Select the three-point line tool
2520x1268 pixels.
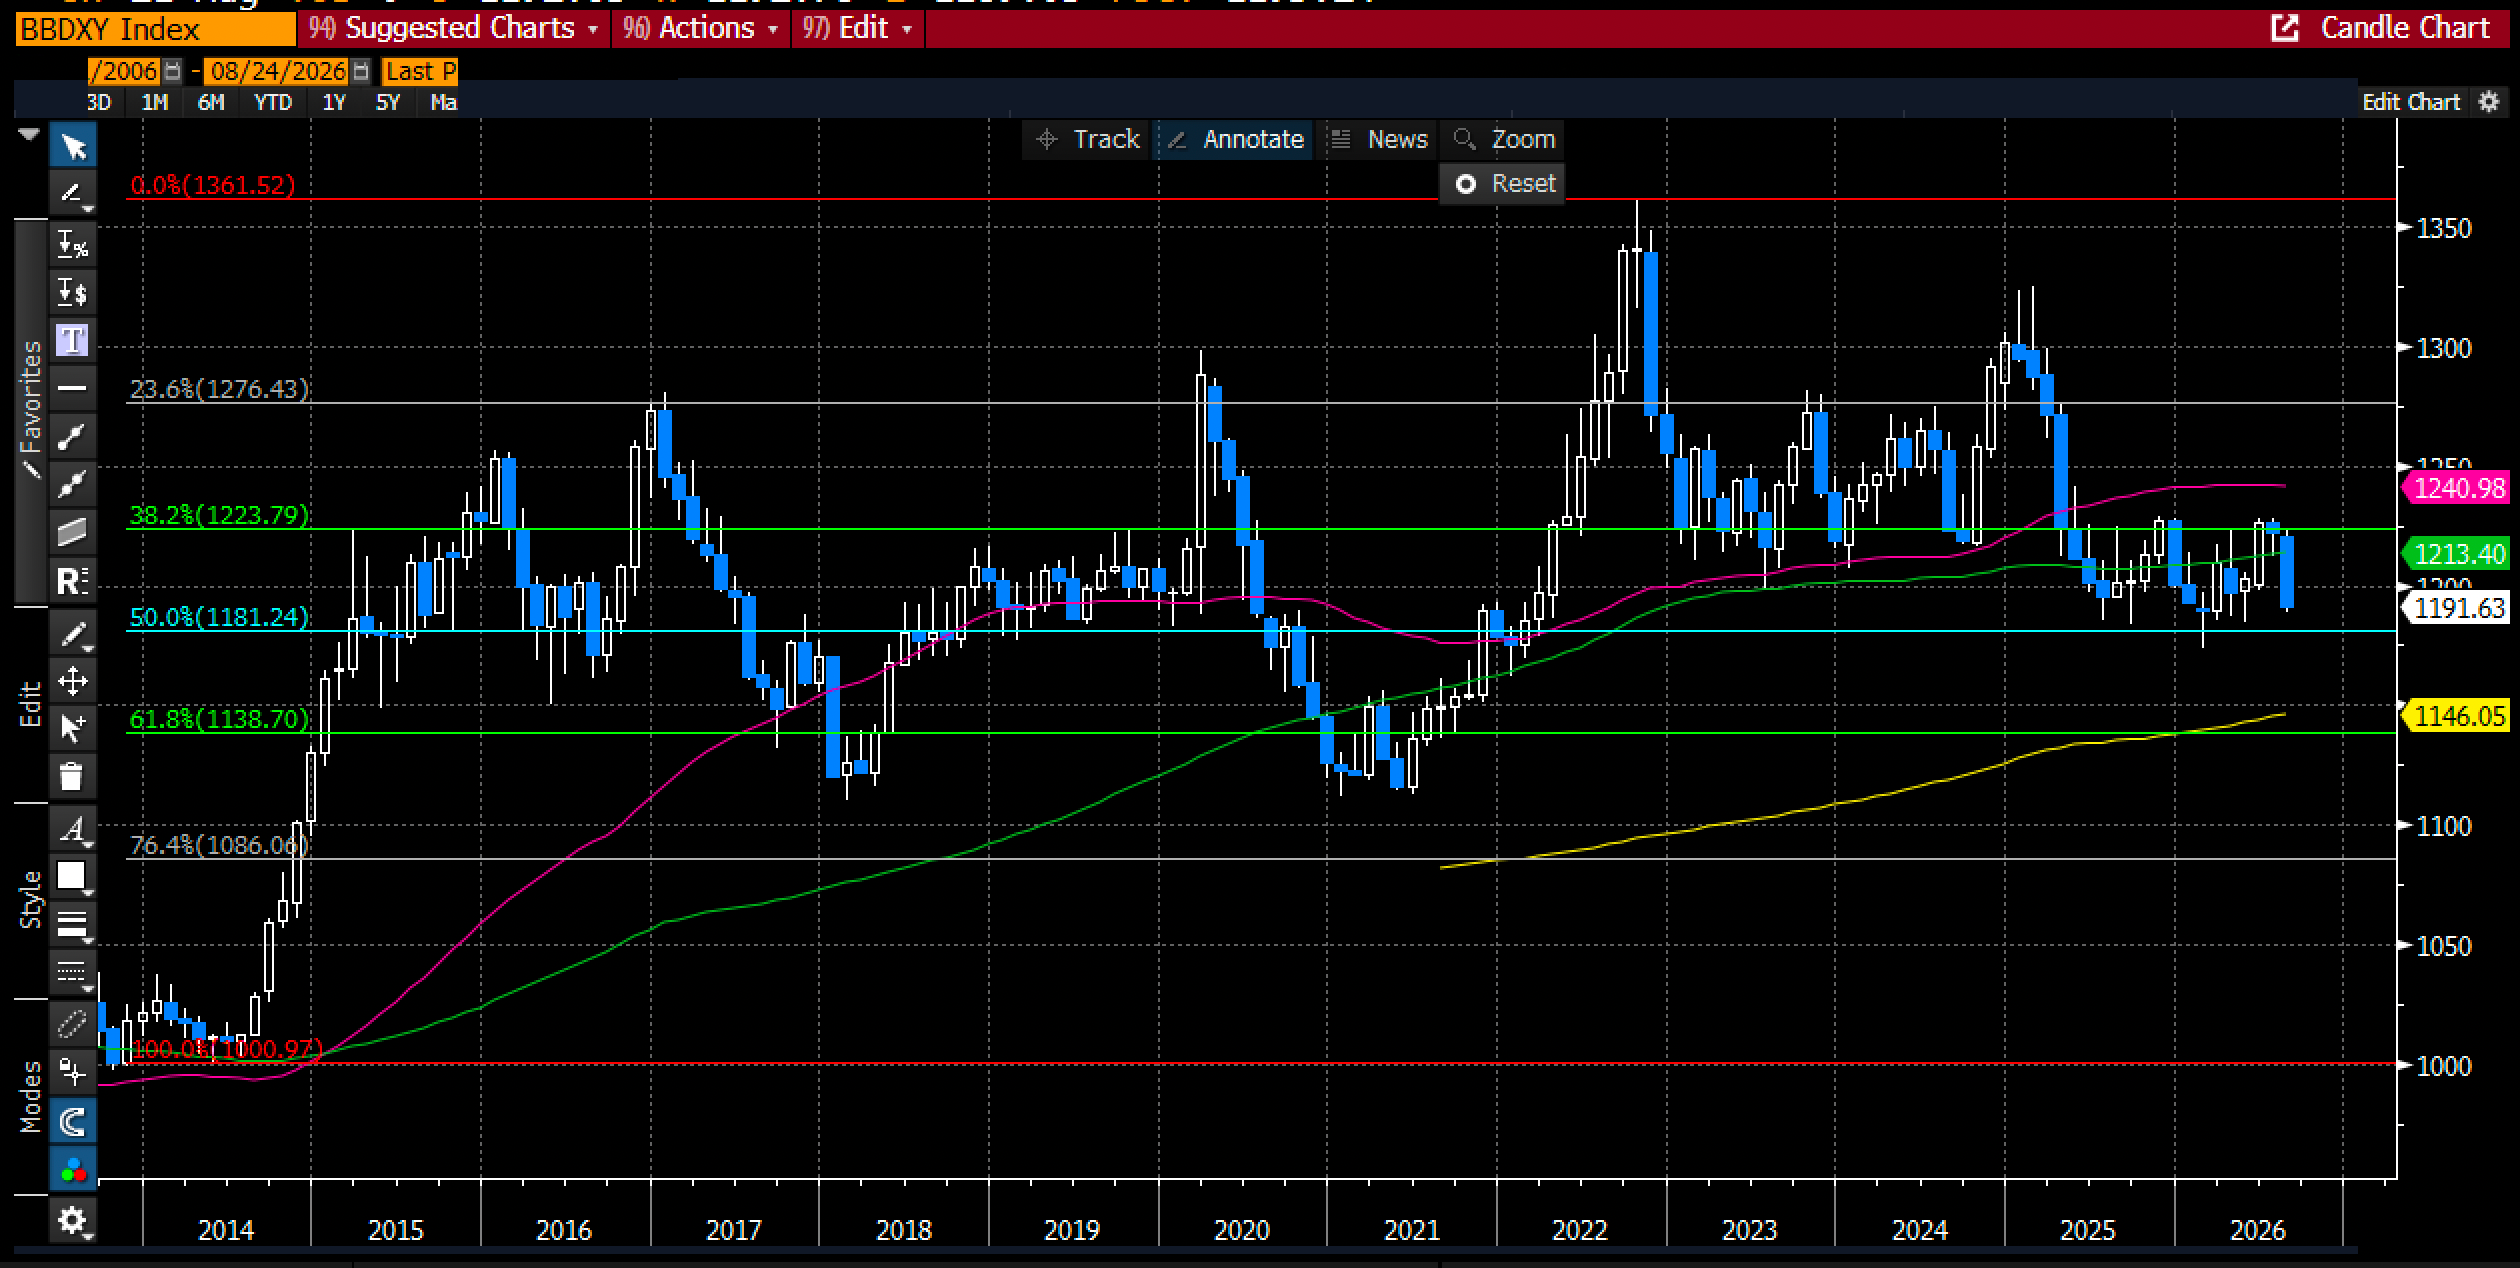coord(73,484)
